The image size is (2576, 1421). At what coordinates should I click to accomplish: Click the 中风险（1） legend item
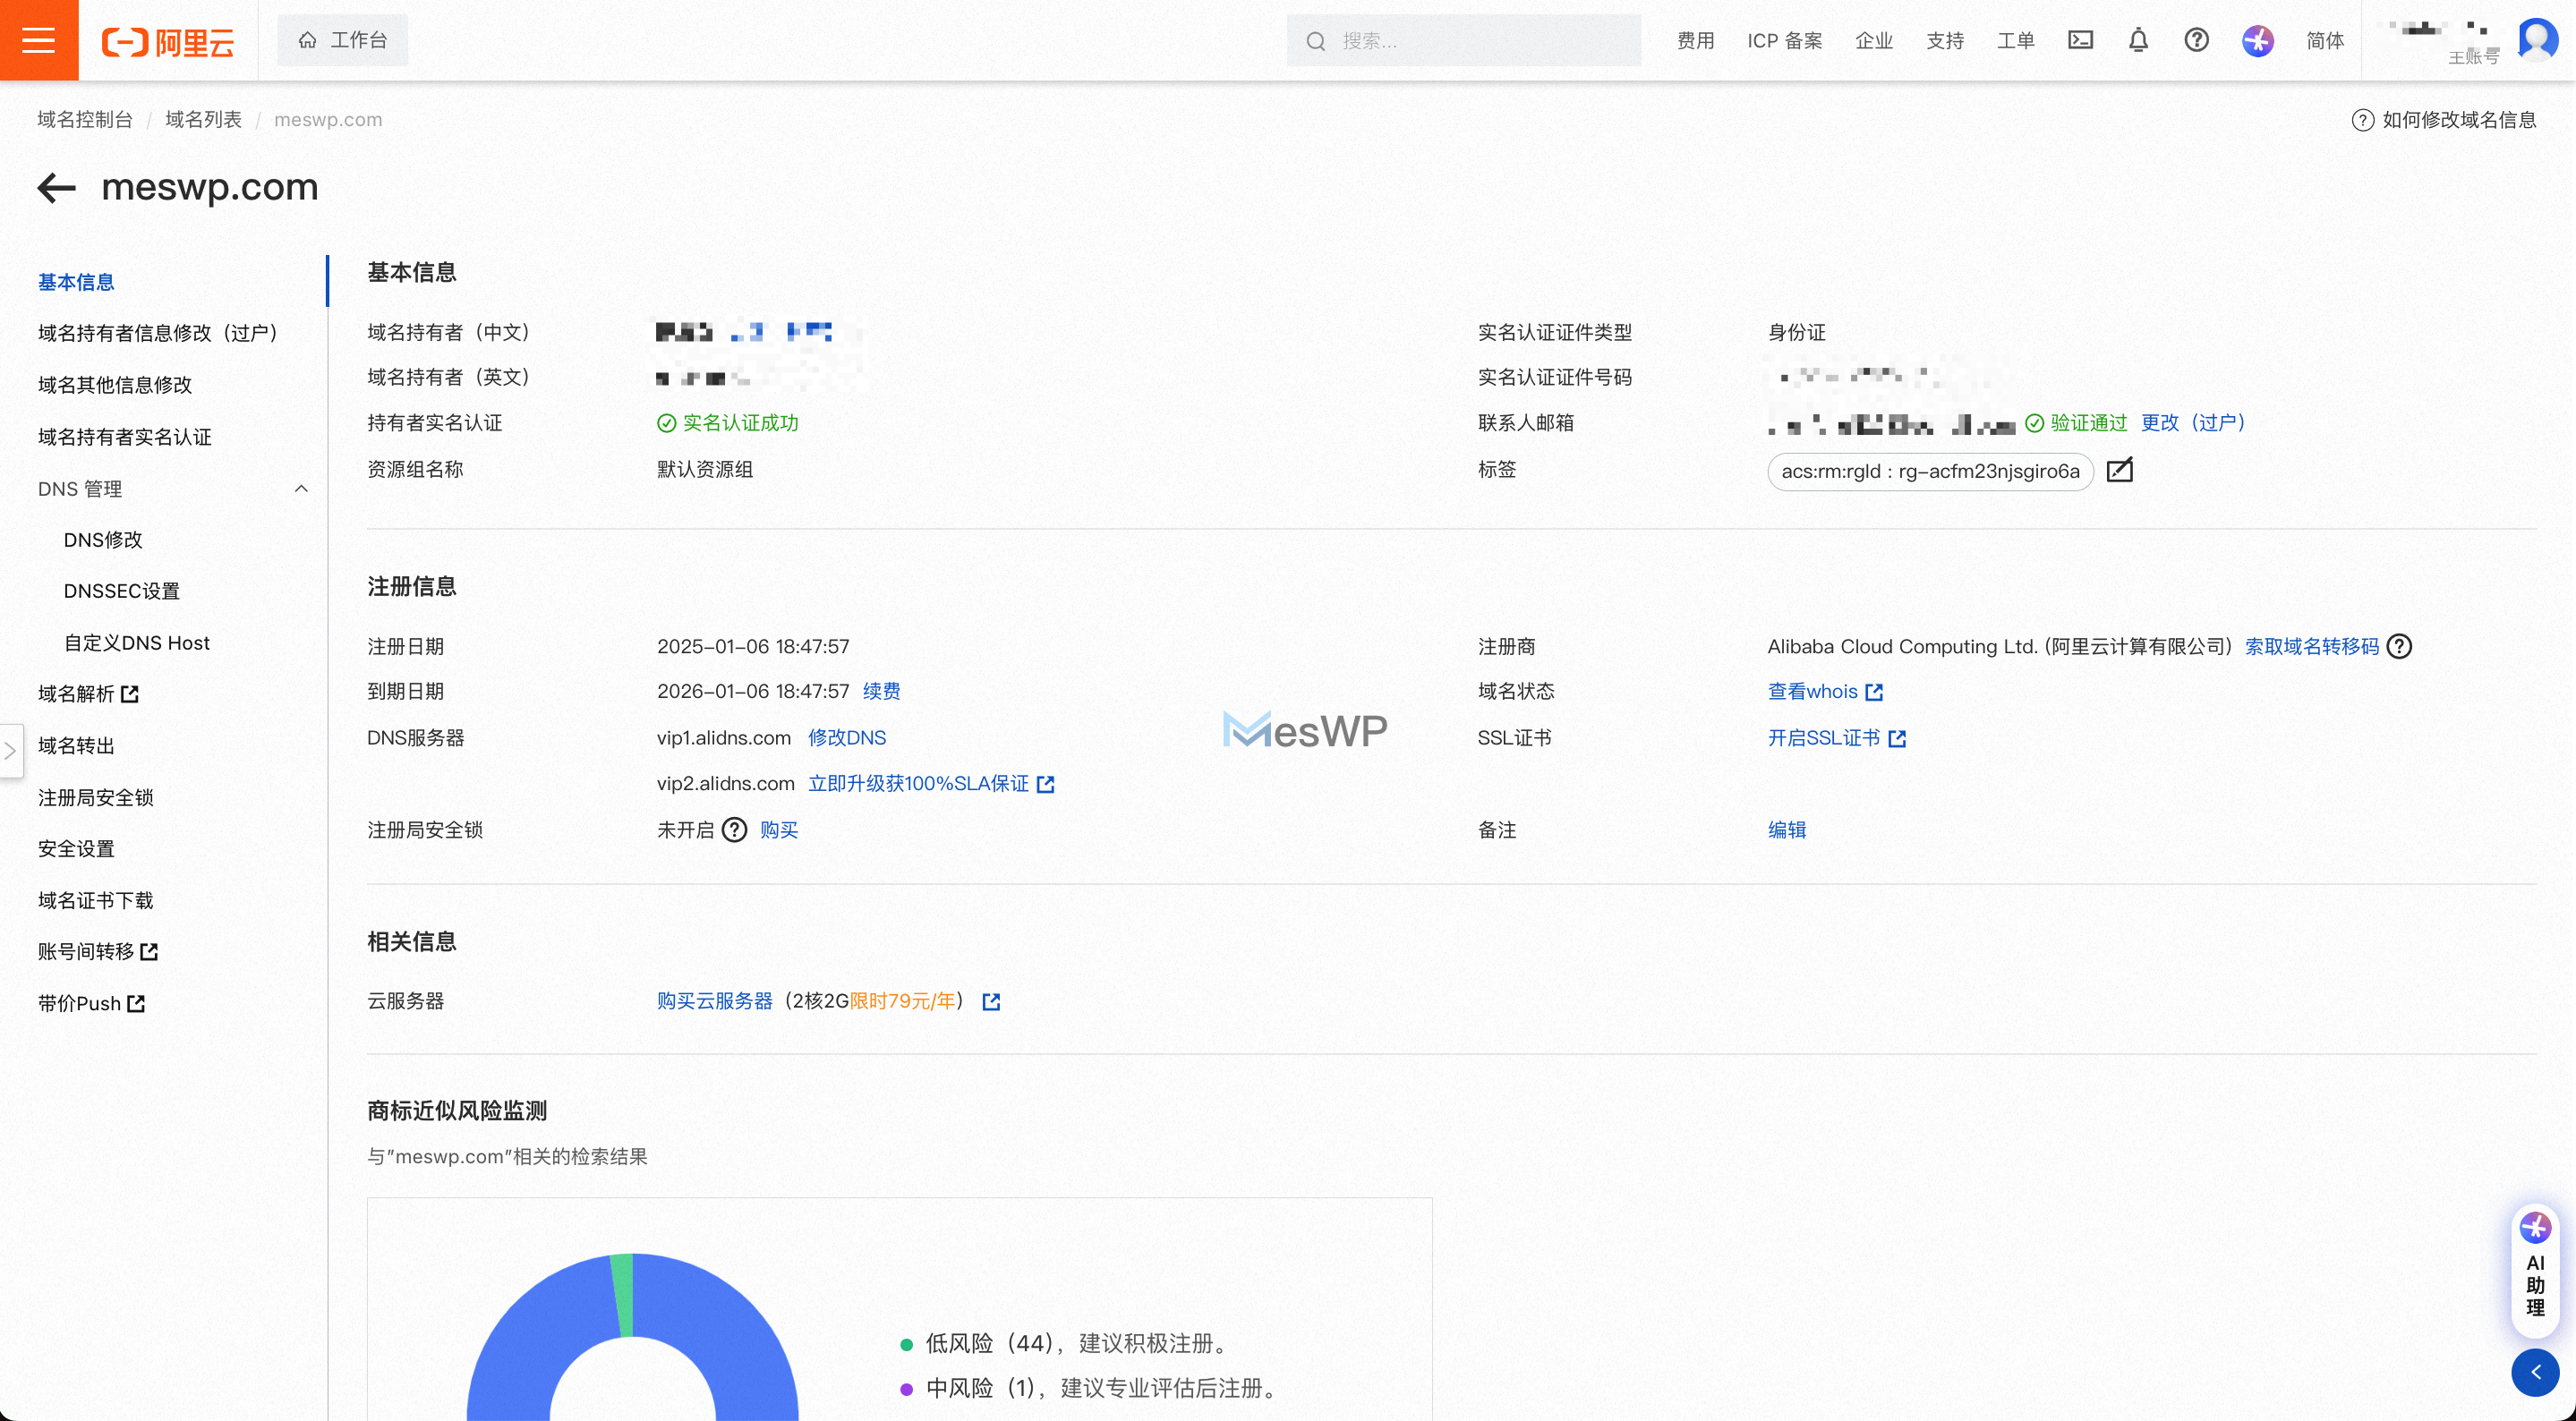point(1090,1389)
